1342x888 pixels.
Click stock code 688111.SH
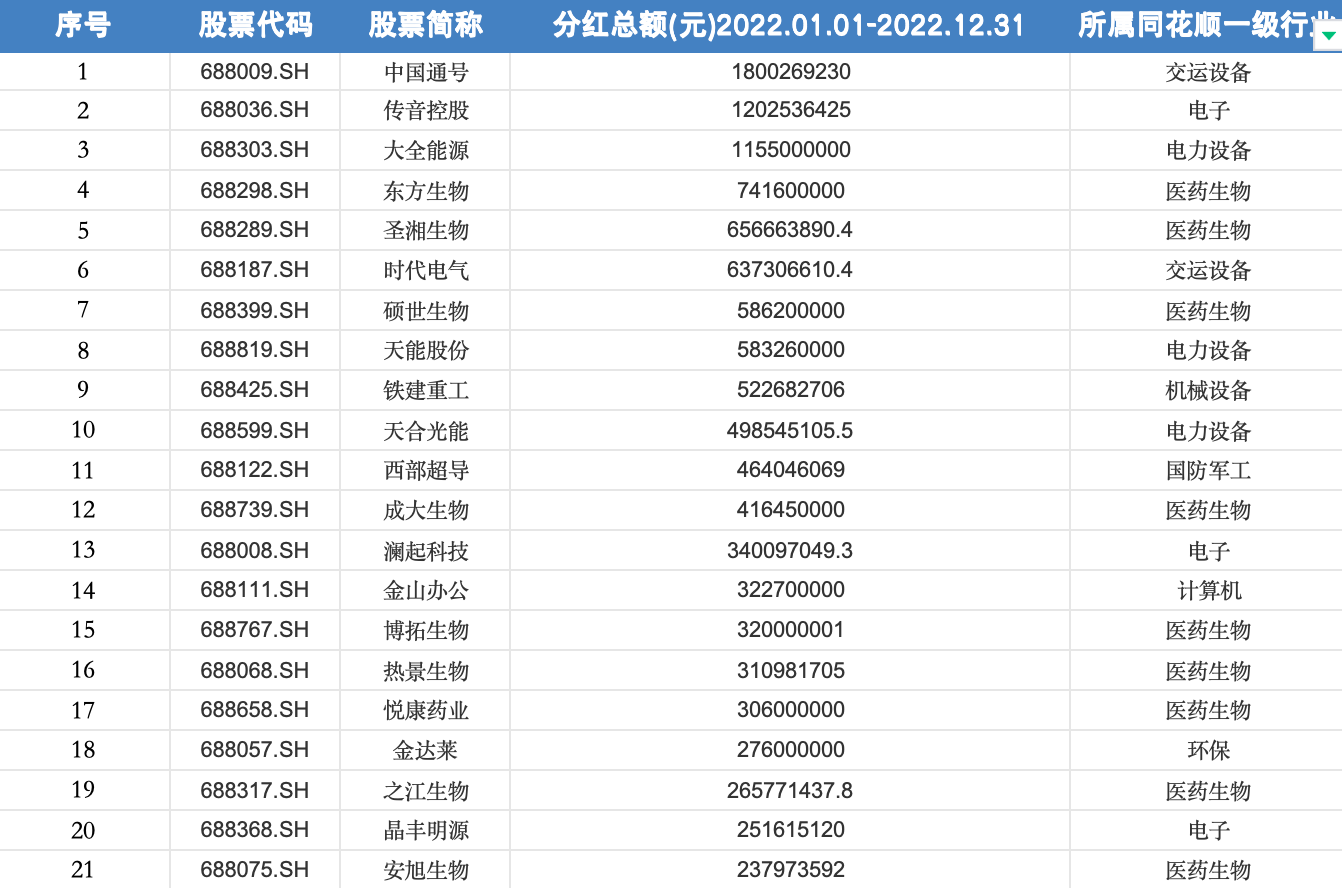pos(255,590)
